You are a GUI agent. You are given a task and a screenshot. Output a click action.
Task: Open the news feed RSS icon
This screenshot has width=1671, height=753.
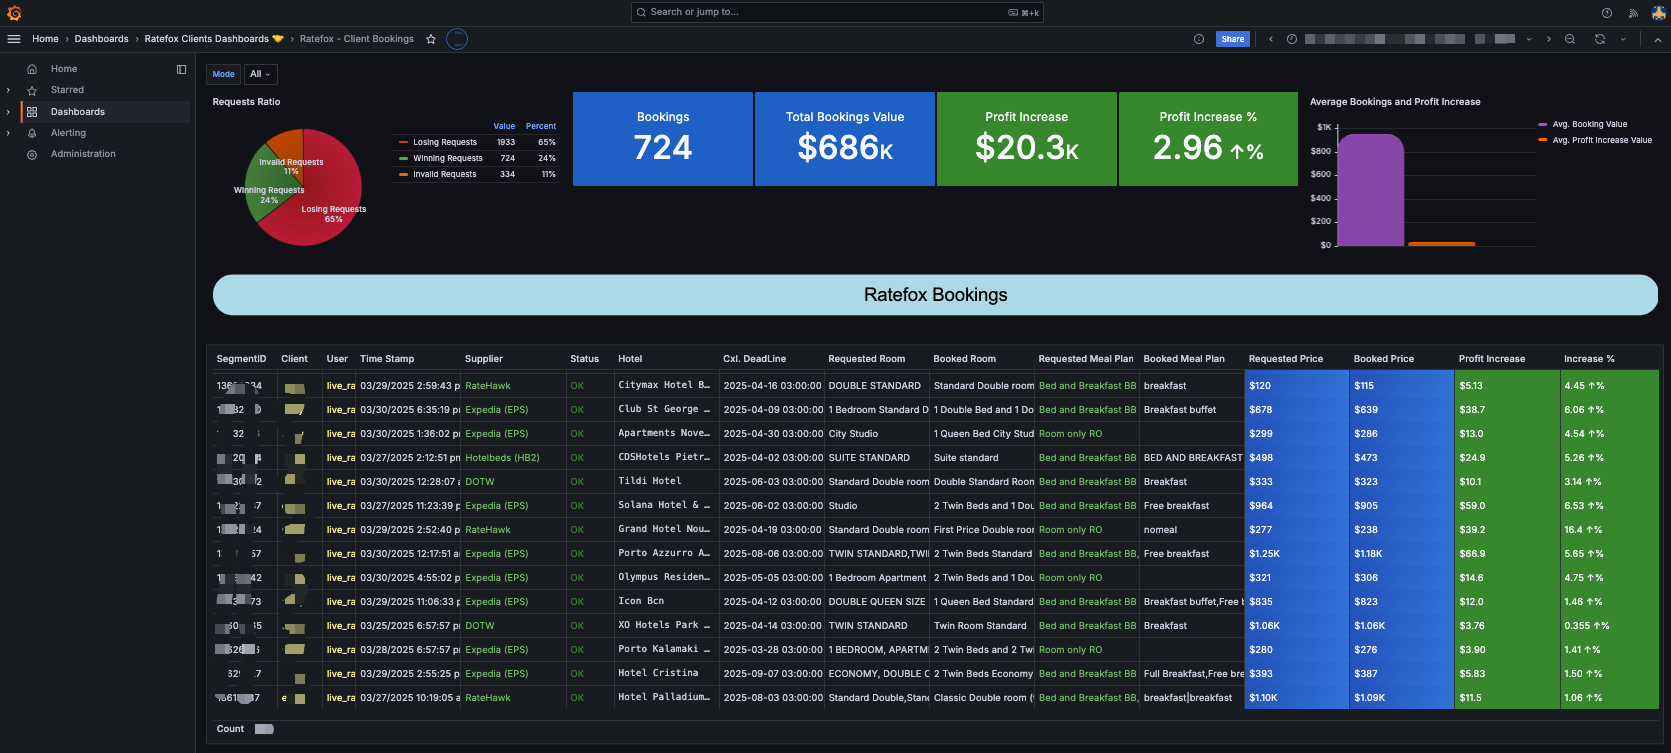point(1633,13)
